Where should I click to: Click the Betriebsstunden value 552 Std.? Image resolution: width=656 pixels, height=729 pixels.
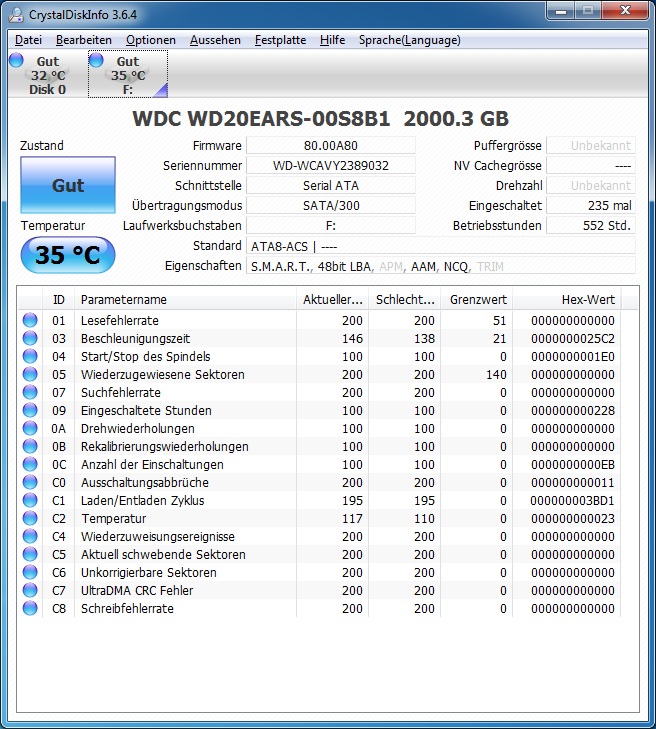click(590, 225)
